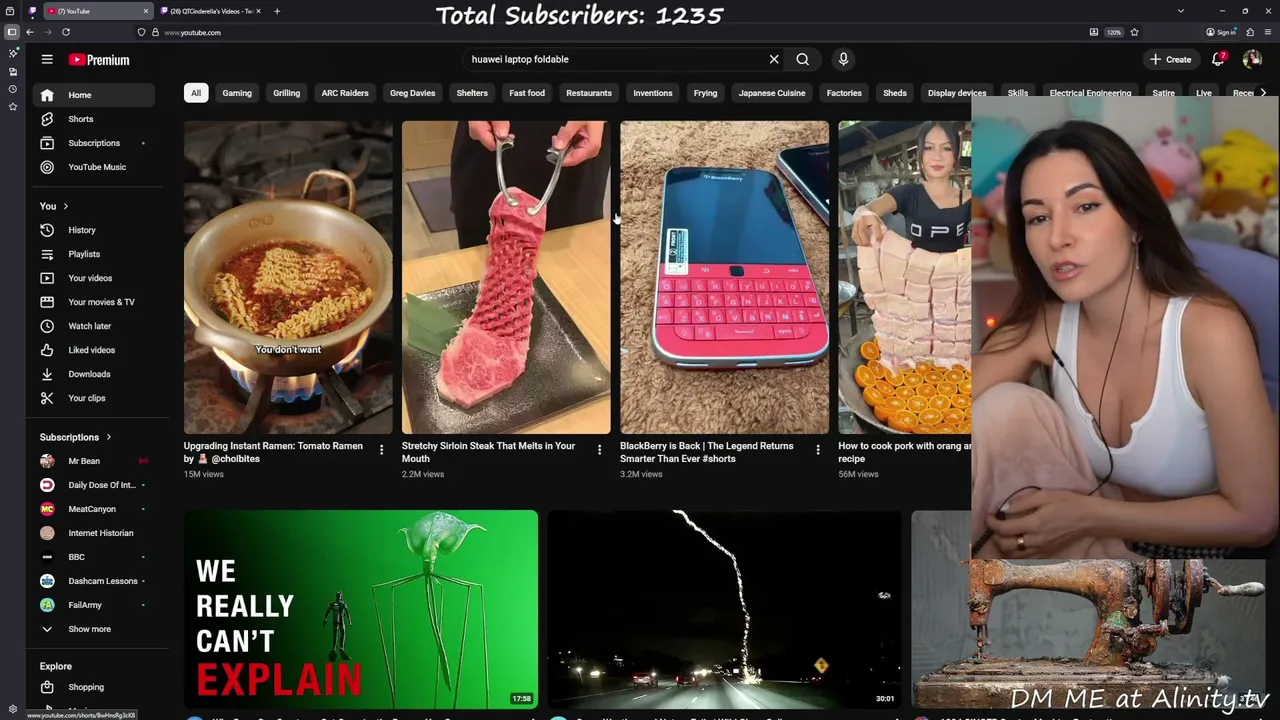The image size is (1280, 720).
Task: Click the magnifying glass search button
Action: pyautogui.click(x=802, y=59)
